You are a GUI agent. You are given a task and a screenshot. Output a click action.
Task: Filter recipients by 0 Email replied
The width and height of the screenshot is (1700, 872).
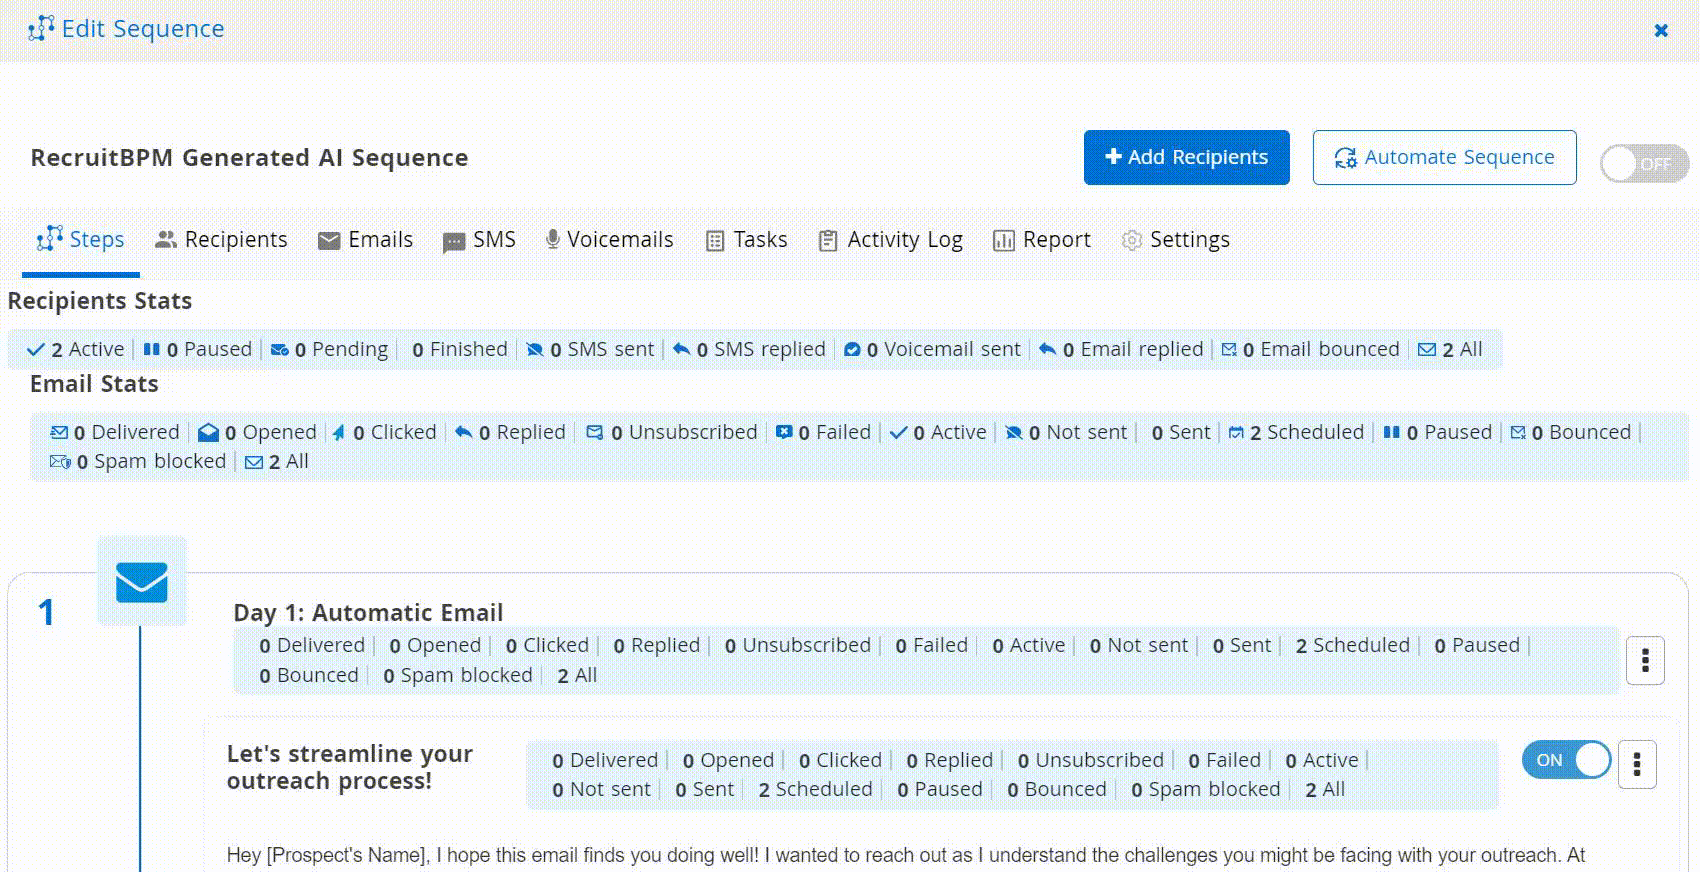tap(1121, 350)
